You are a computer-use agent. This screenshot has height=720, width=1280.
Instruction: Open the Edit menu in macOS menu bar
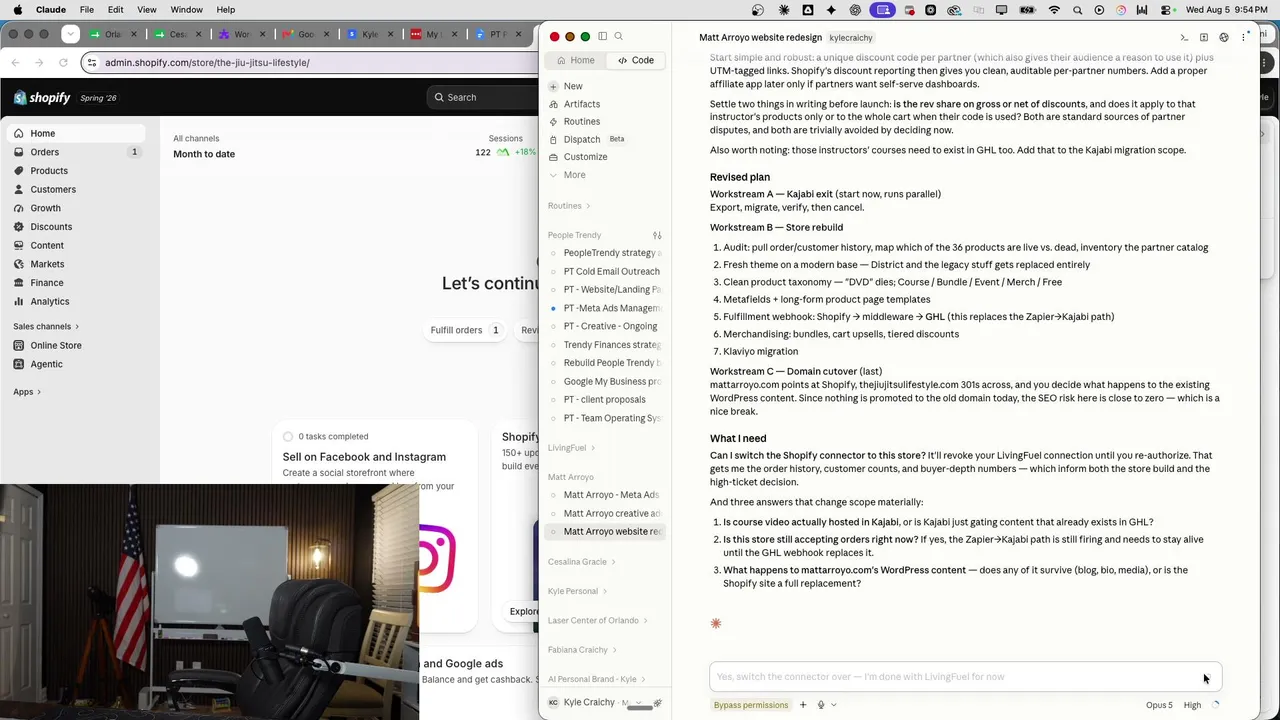[x=116, y=10]
